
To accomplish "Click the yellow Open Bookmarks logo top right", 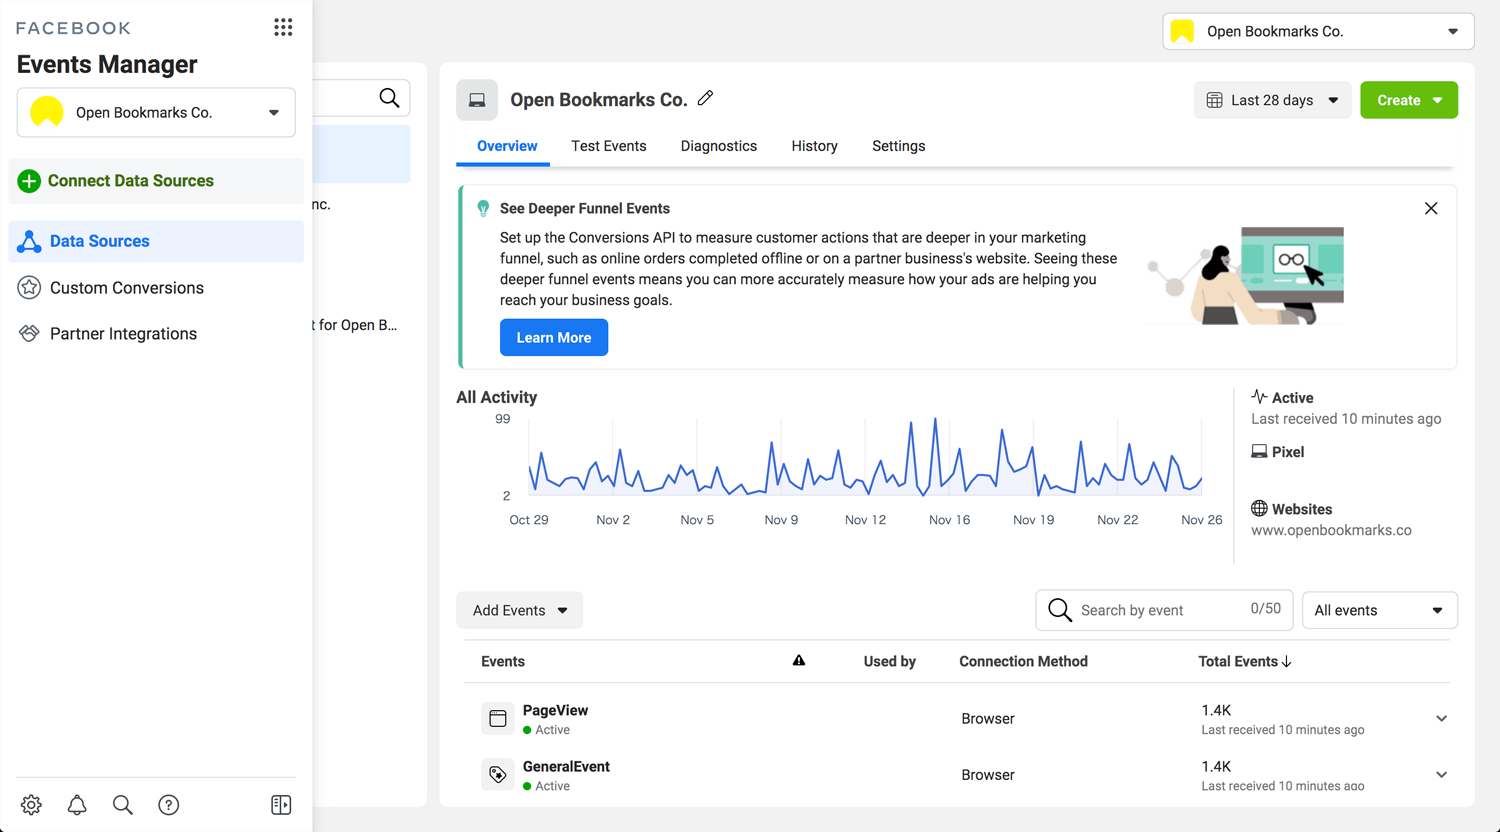I will tap(1182, 31).
